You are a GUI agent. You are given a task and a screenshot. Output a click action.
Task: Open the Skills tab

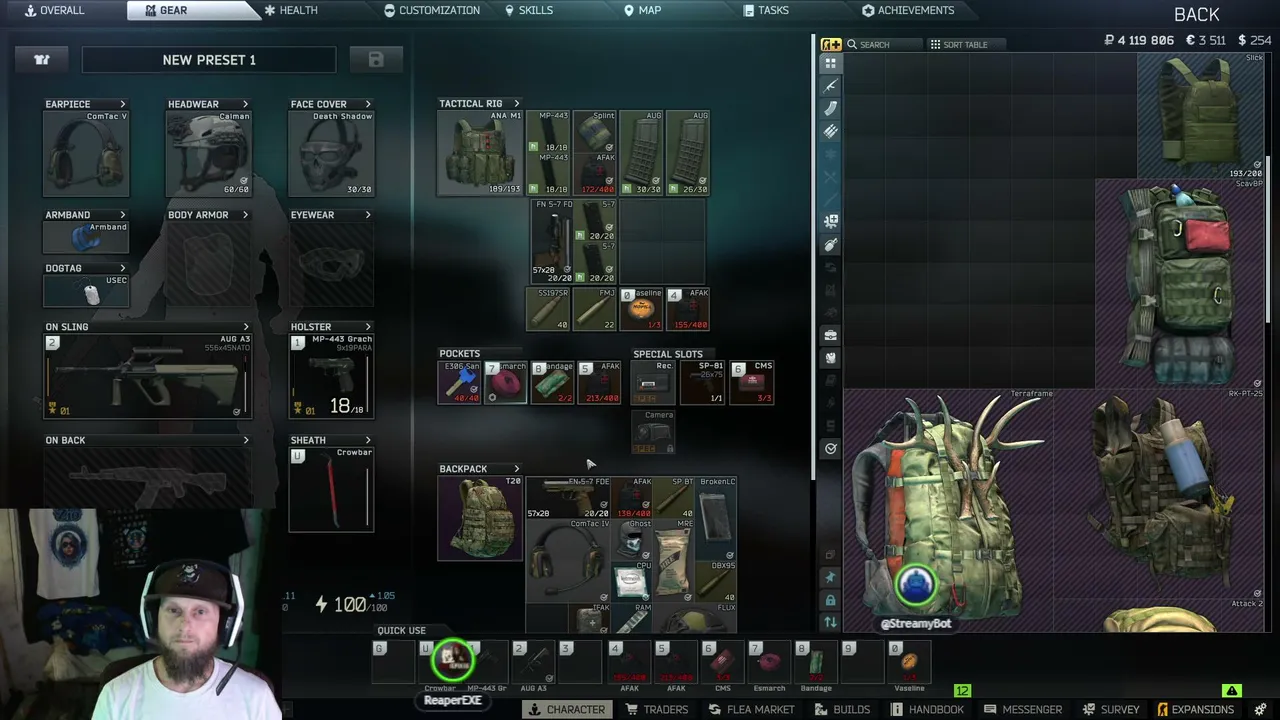point(528,10)
